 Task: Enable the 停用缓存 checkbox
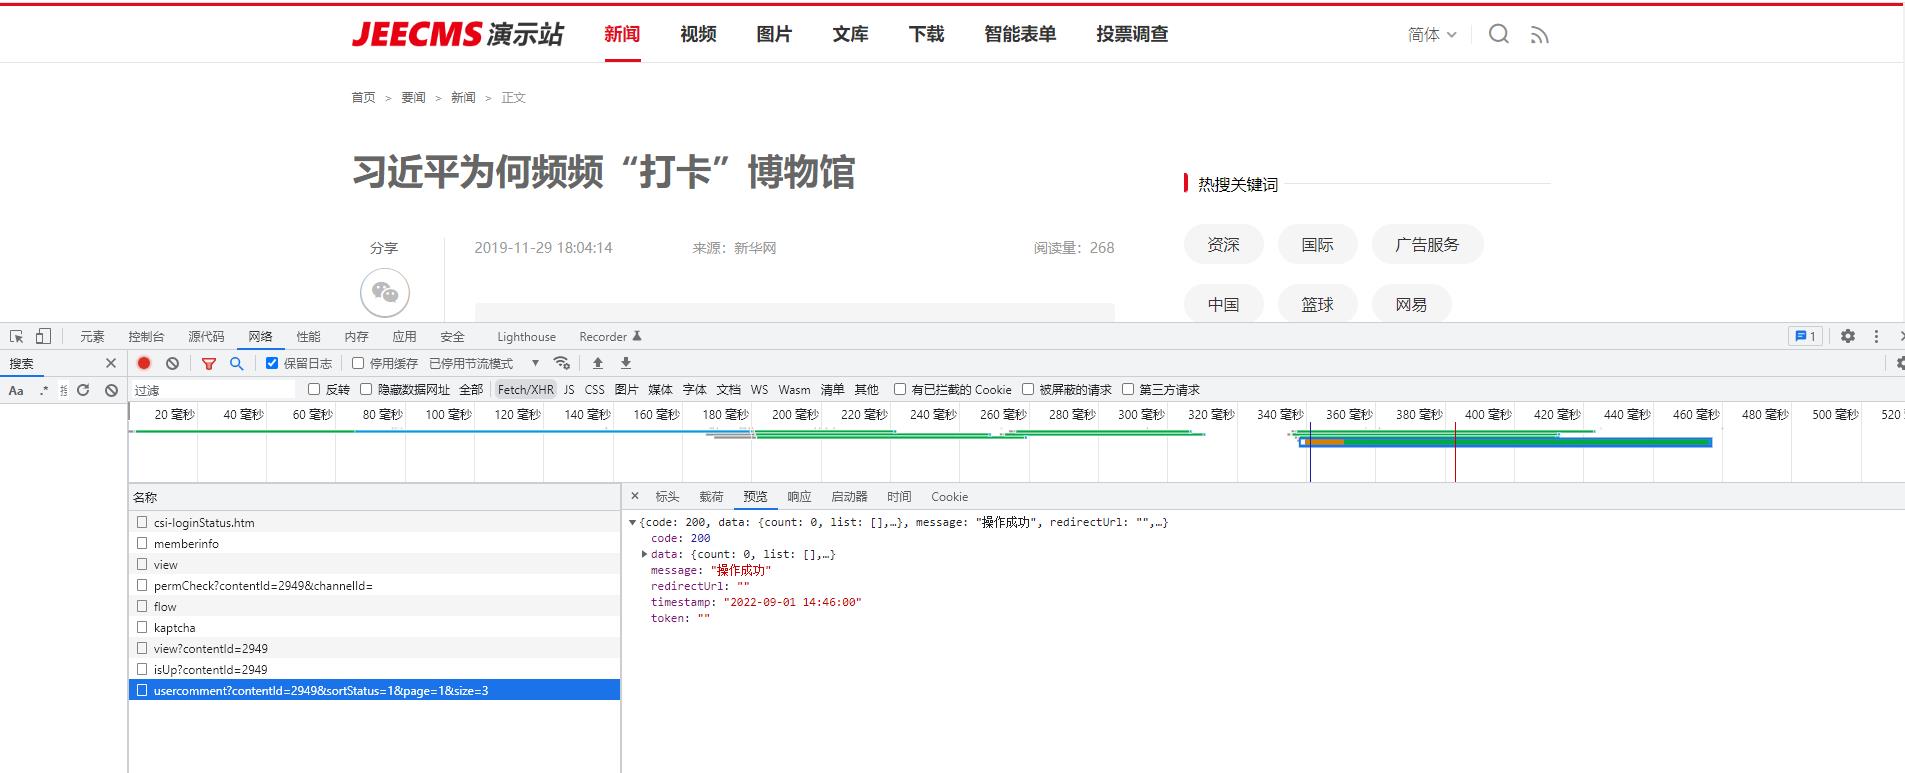(358, 363)
